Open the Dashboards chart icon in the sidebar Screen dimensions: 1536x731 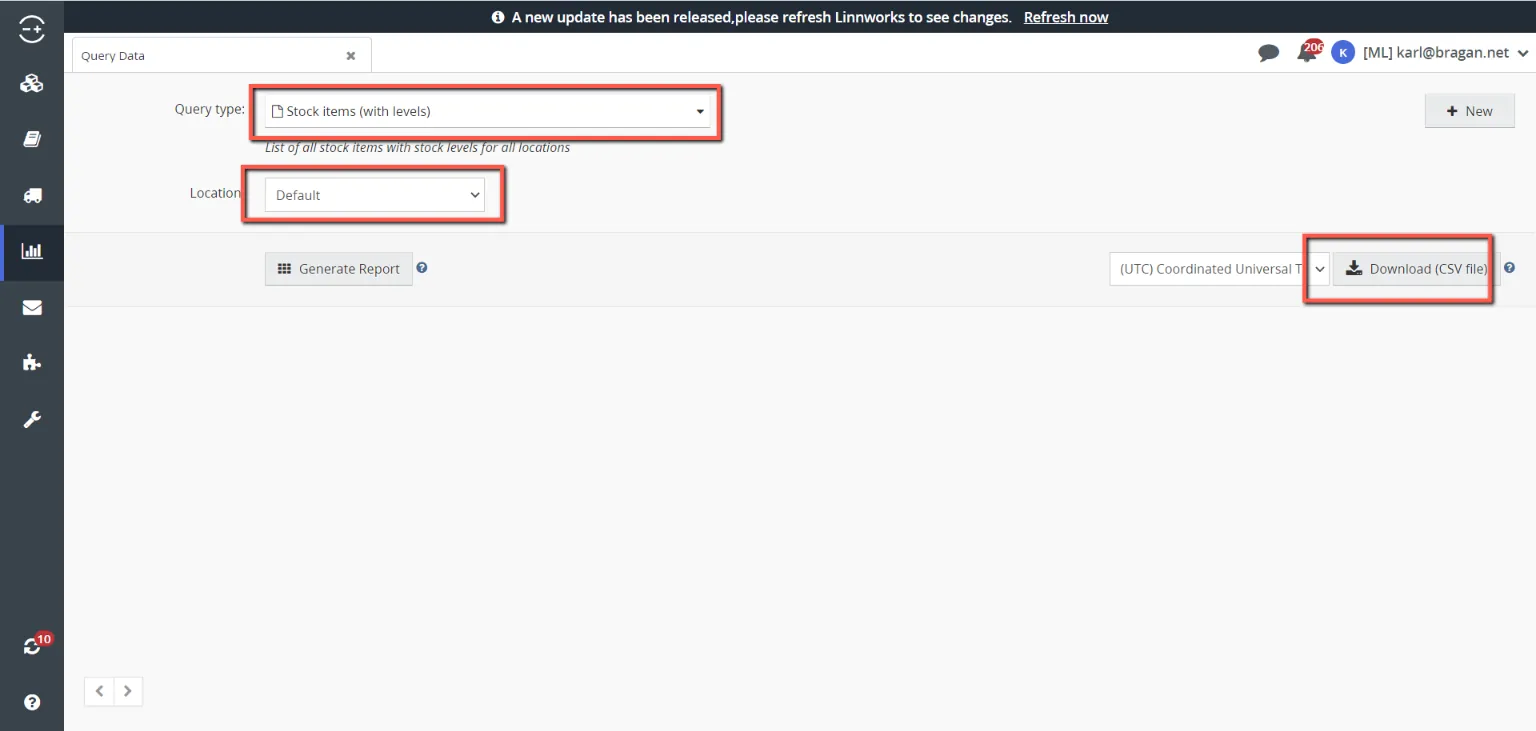pyautogui.click(x=32, y=251)
